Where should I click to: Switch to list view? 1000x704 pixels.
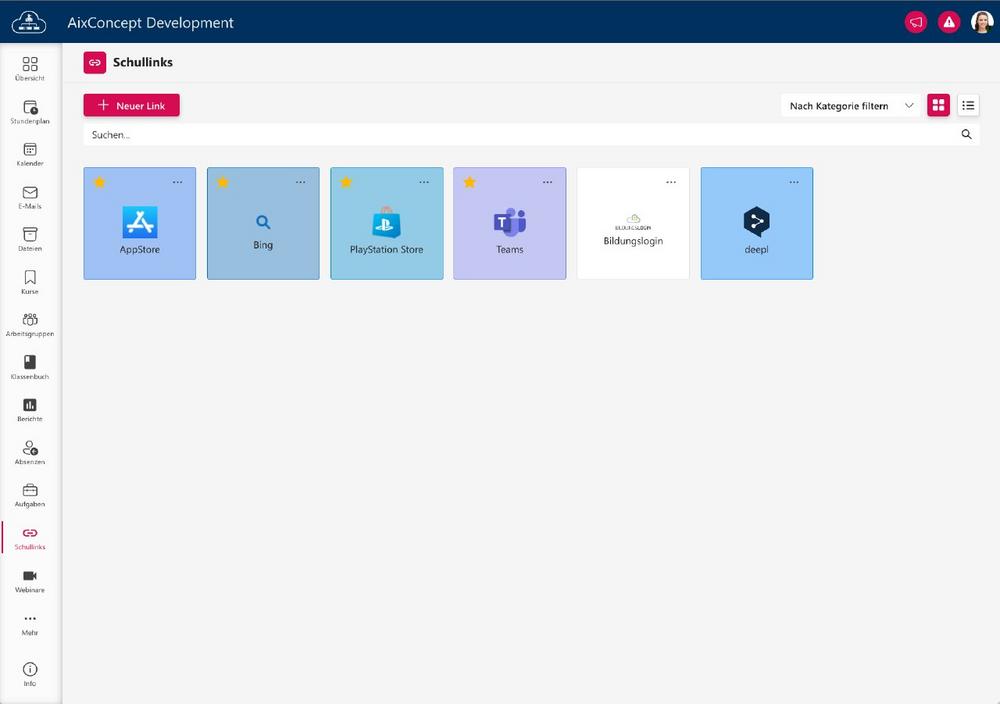[x=968, y=105]
